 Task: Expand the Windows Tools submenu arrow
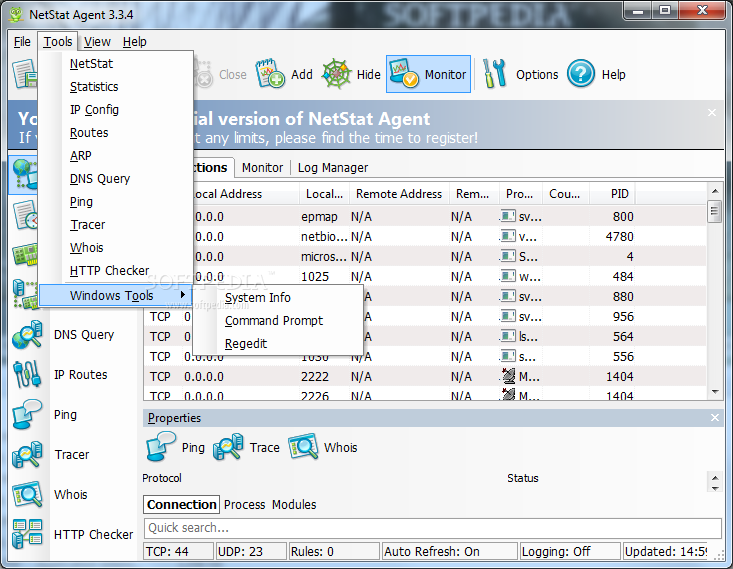[183, 295]
